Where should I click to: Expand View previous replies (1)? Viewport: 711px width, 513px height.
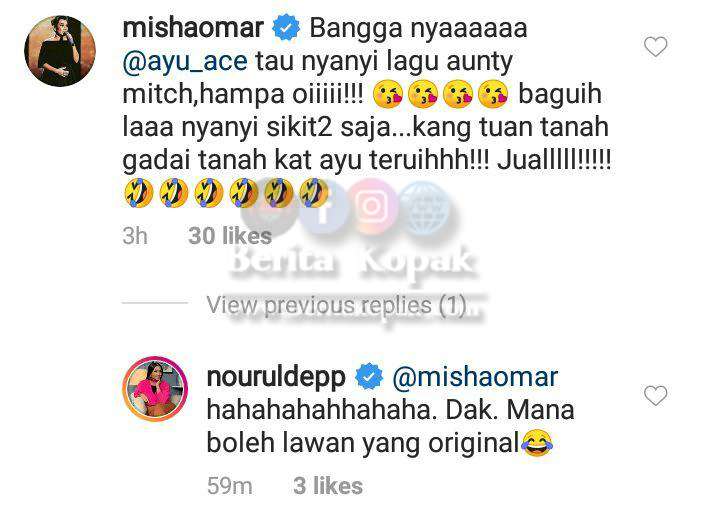coord(336,305)
